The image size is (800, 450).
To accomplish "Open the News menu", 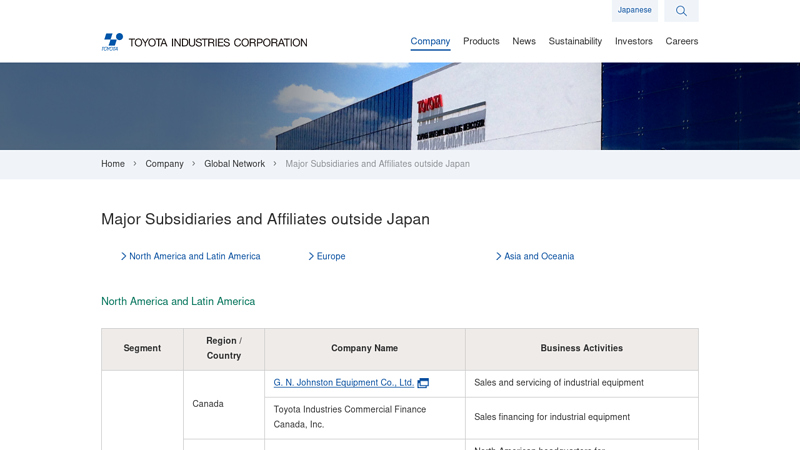I will tap(524, 41).
